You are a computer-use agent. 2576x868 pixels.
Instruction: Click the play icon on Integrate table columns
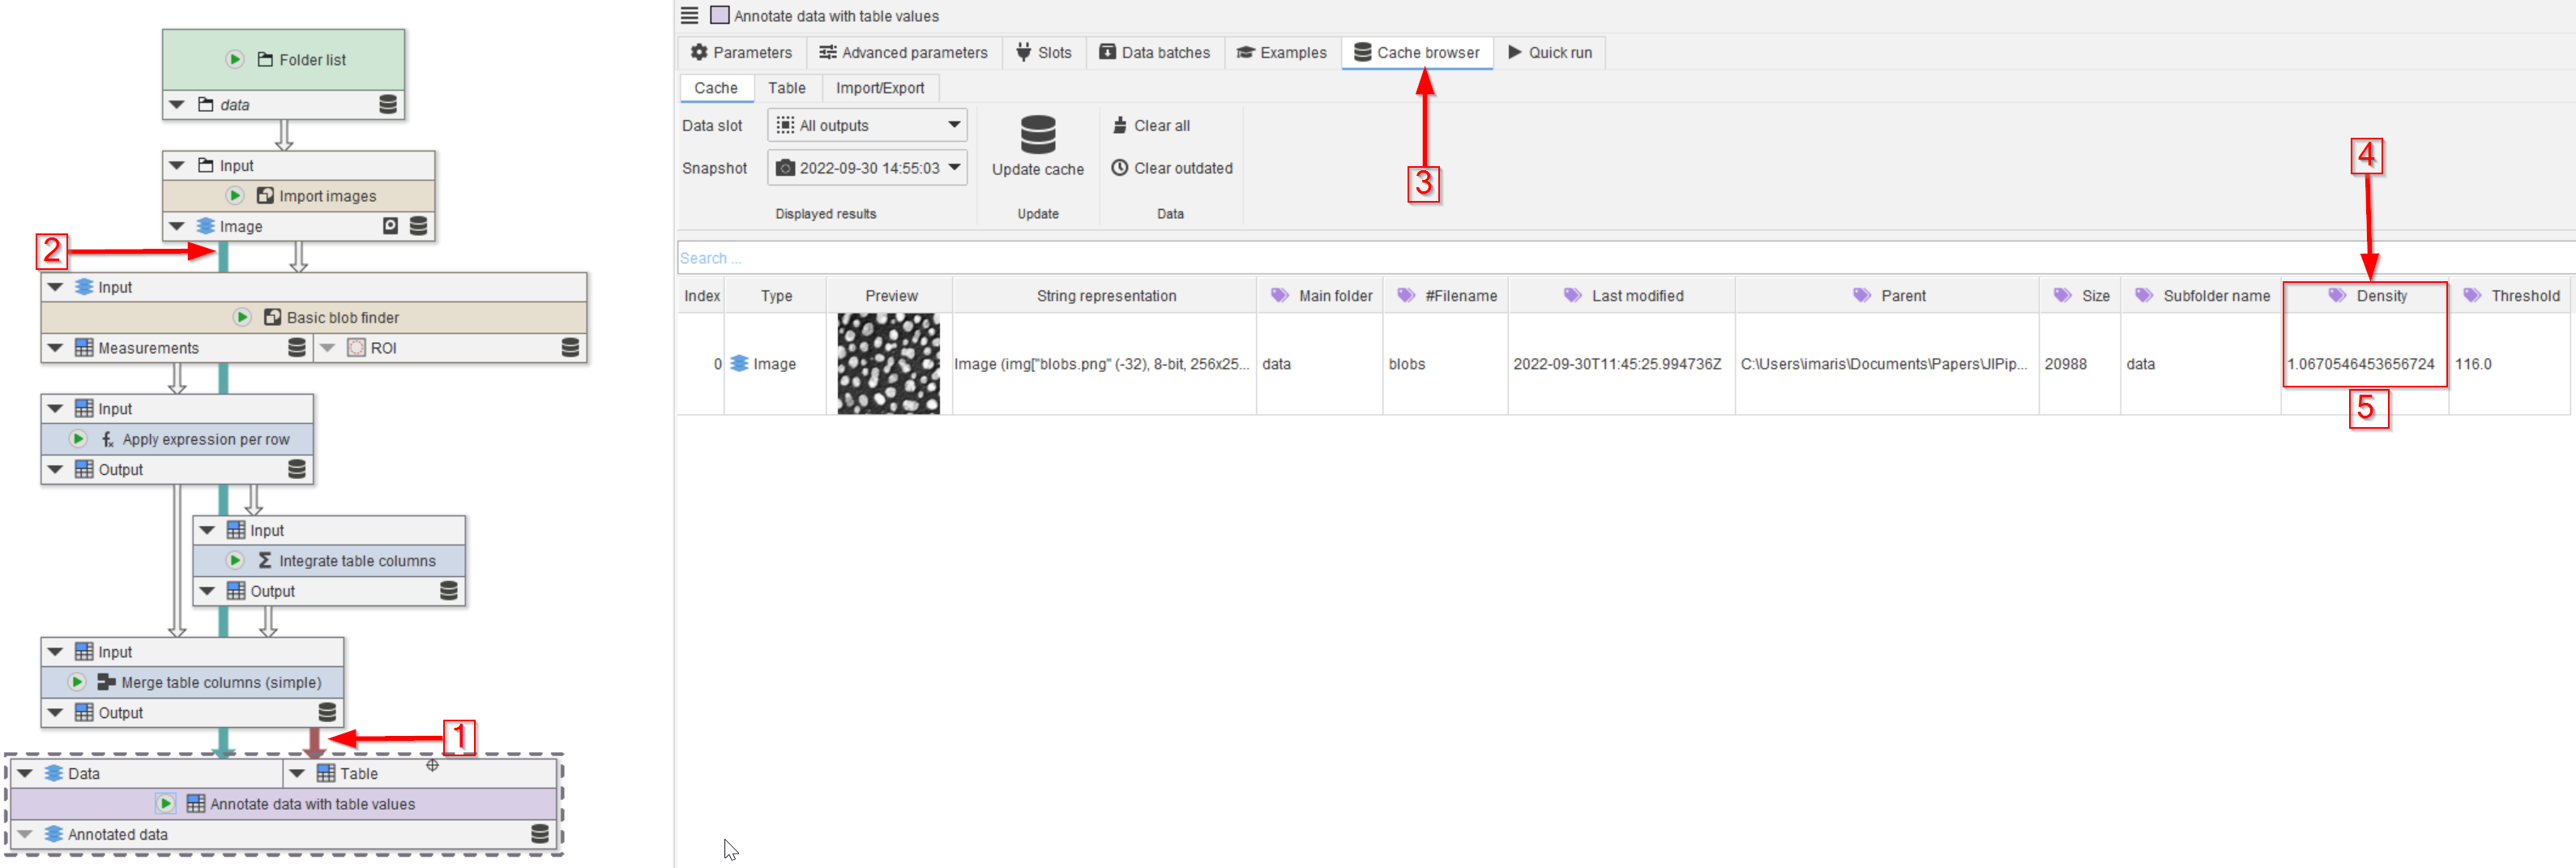[x=235, y=561]
